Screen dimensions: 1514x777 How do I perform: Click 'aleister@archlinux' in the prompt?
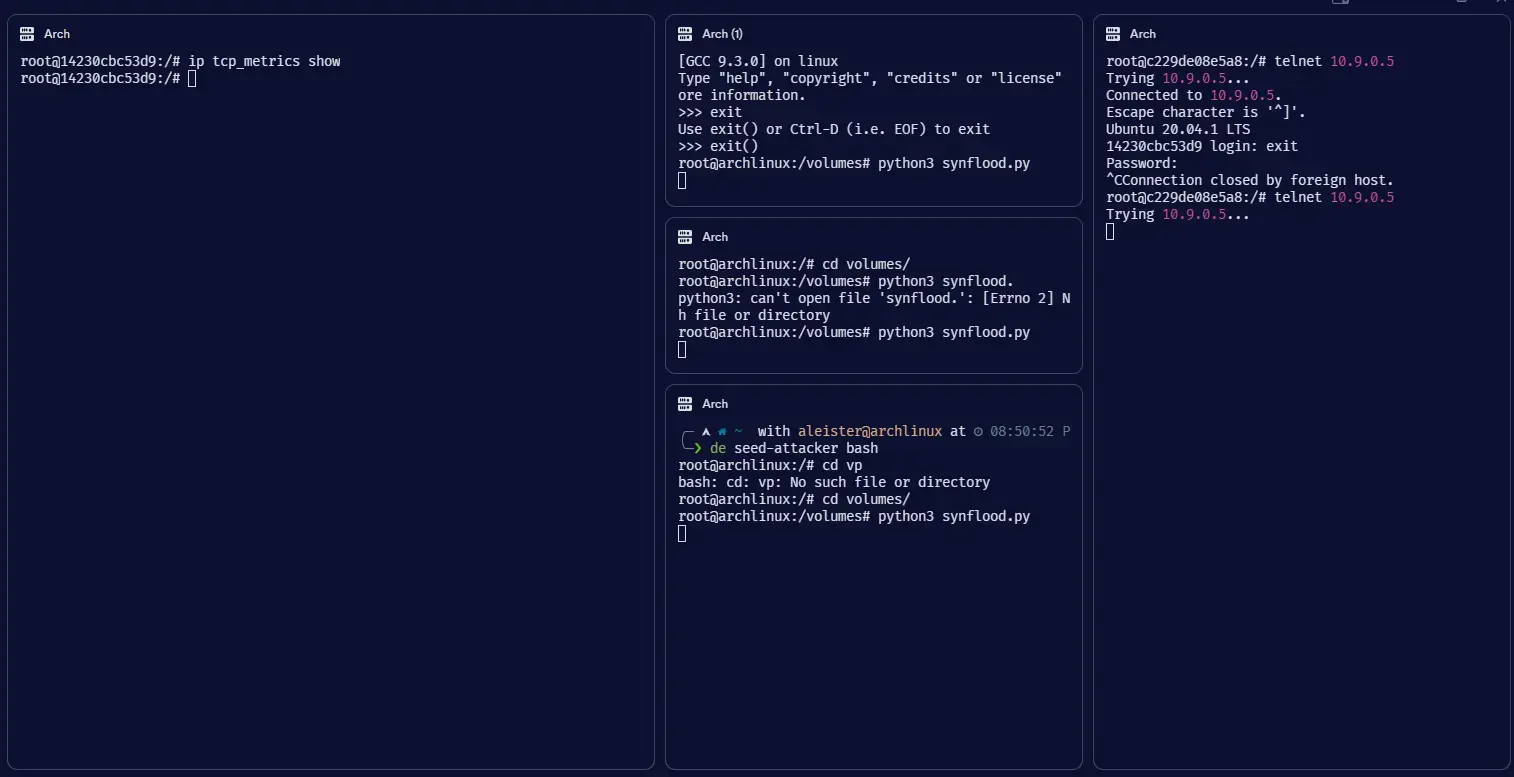coord(870,432)
